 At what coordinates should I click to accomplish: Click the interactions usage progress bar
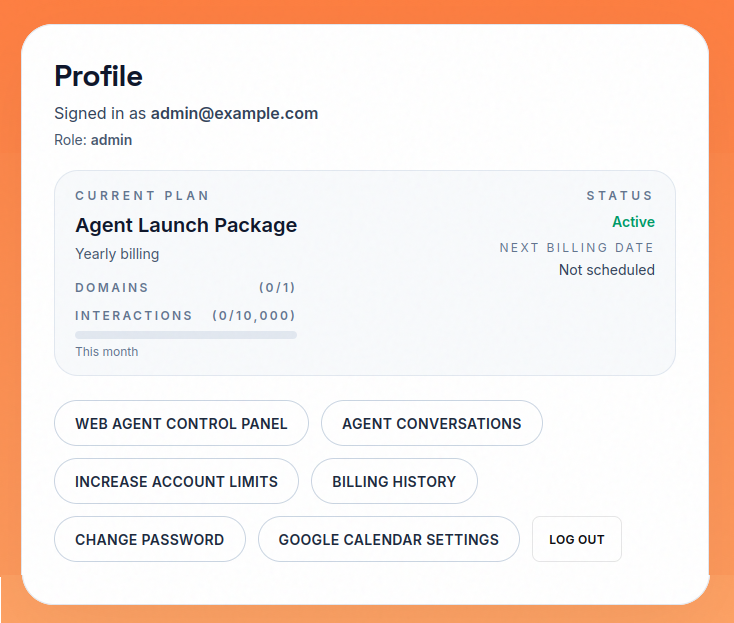[186, 335]
